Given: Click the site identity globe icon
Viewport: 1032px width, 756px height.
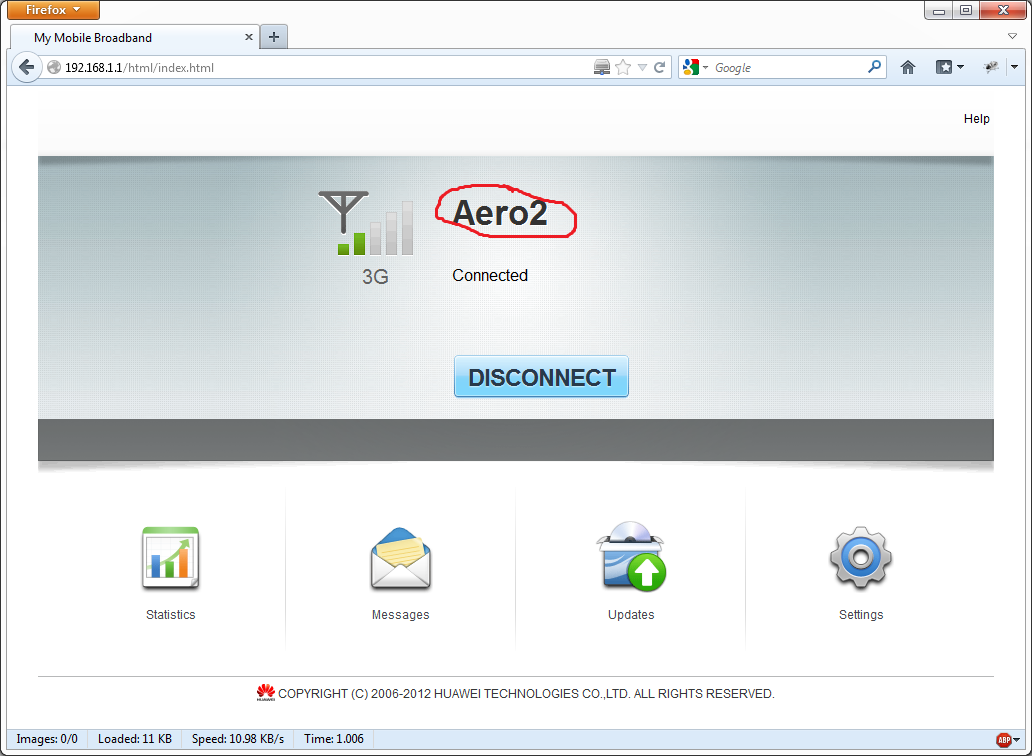Looking at the screenshot, I should tap(54, 67).
